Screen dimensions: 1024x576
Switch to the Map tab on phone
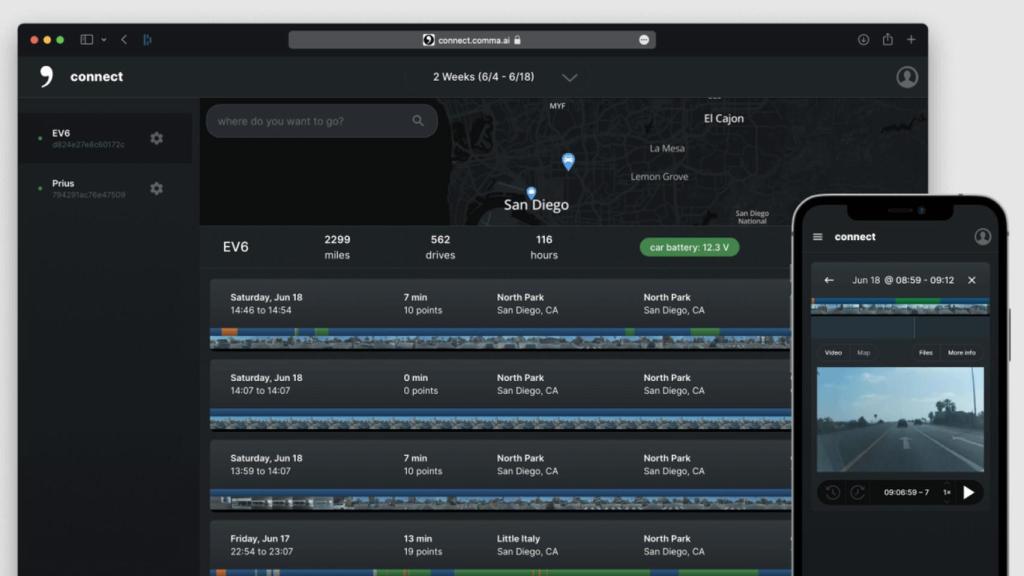pyautogui.click(x=863, y=353)
